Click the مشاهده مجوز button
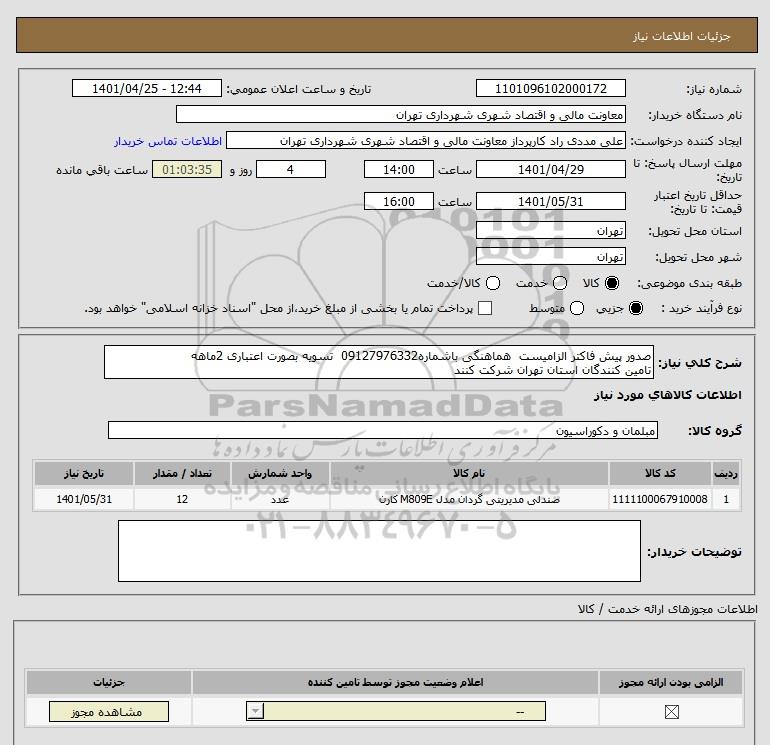 [x=109, y=712]
